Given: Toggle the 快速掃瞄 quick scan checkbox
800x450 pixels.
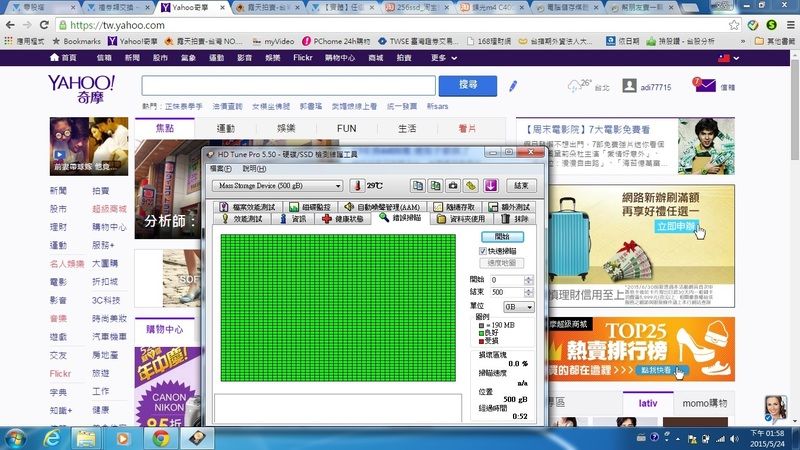Looking at the screenshot, I should [x=484, y=251].
